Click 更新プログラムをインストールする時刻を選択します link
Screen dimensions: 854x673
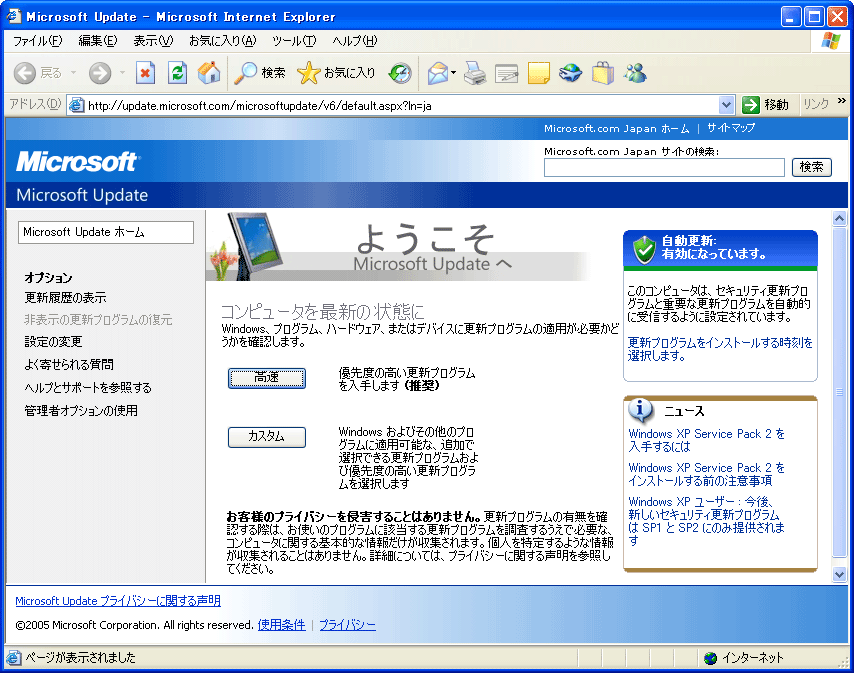[x=720, y=349]
